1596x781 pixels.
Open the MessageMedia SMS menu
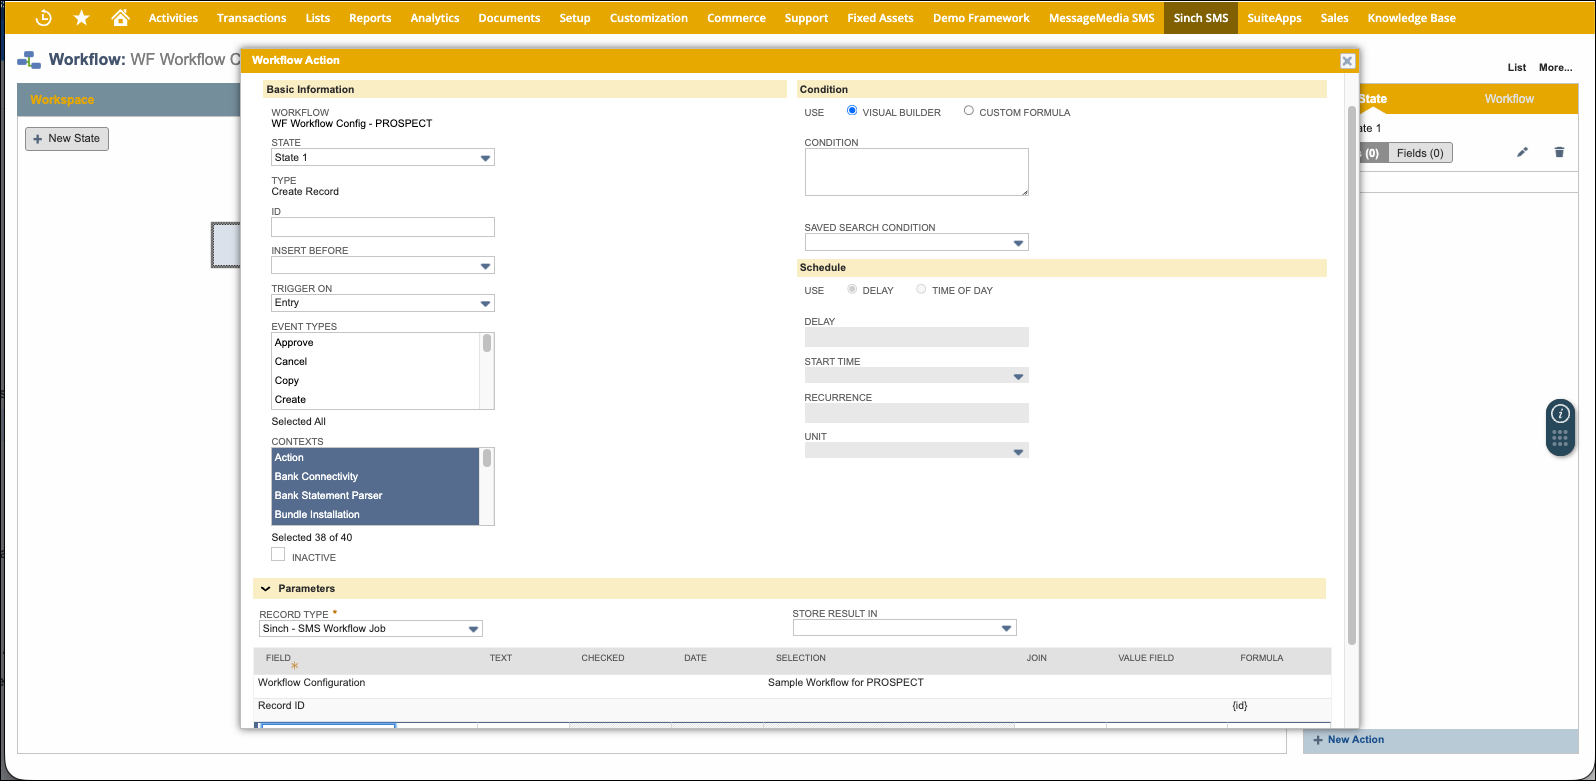click(1101, 18)
